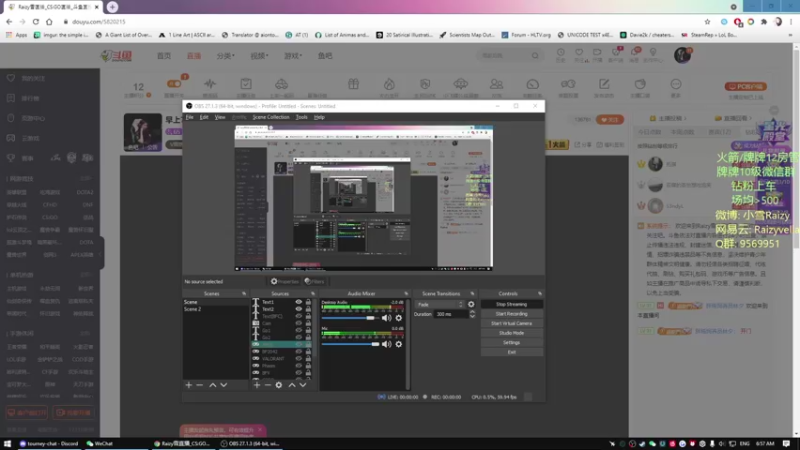Expand the 游戏 dropdown on Douyu
The image size is (800, 450).
[x=293, y=56]
